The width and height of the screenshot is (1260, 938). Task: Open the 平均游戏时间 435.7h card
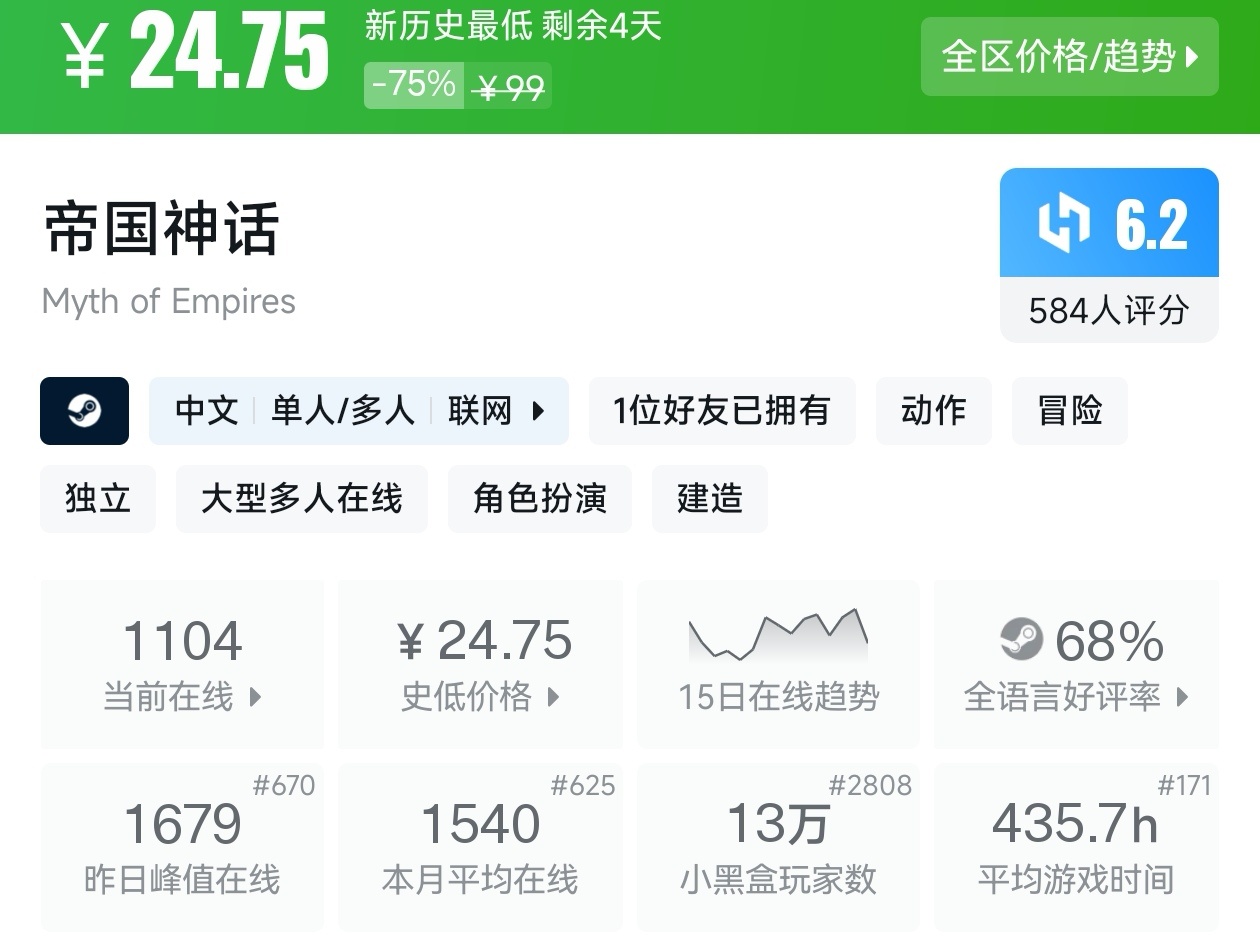click(x=1076, y=848)
